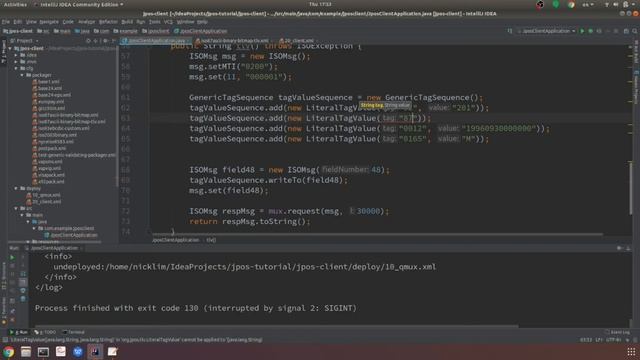The width and height of the screenshot is (640, 360).
Task: Open the Files manager from the dock
Action: point(26,351)
